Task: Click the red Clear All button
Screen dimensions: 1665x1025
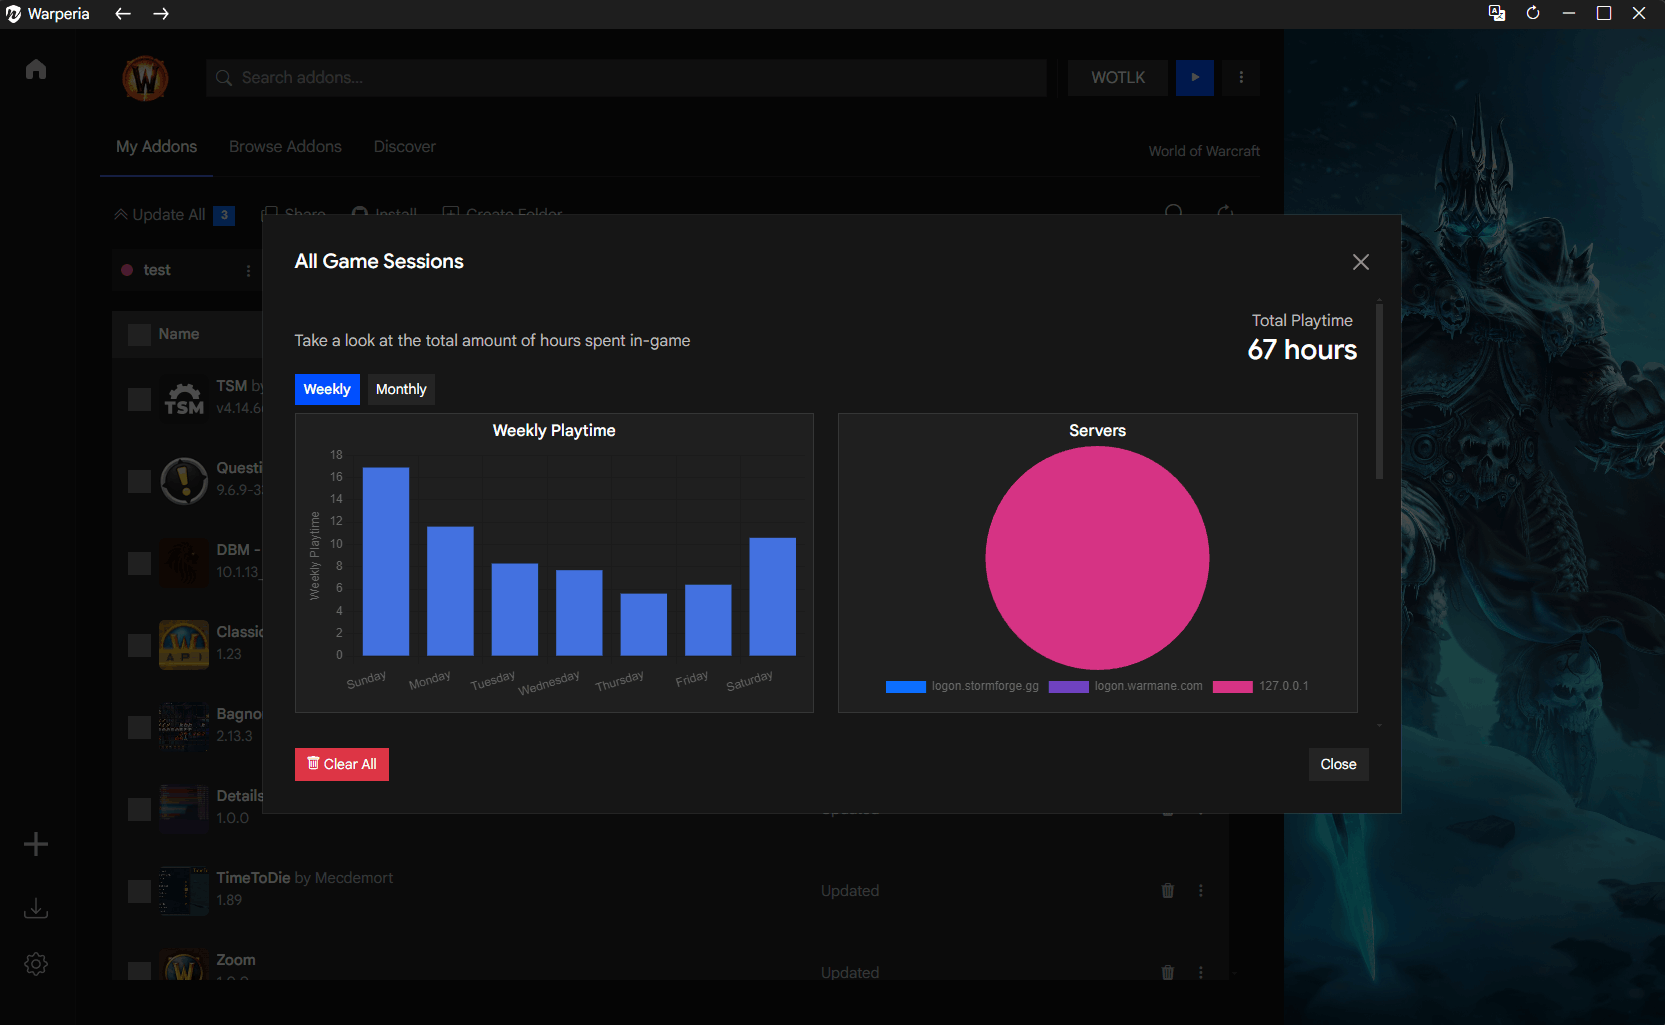Action: (342, 764)
